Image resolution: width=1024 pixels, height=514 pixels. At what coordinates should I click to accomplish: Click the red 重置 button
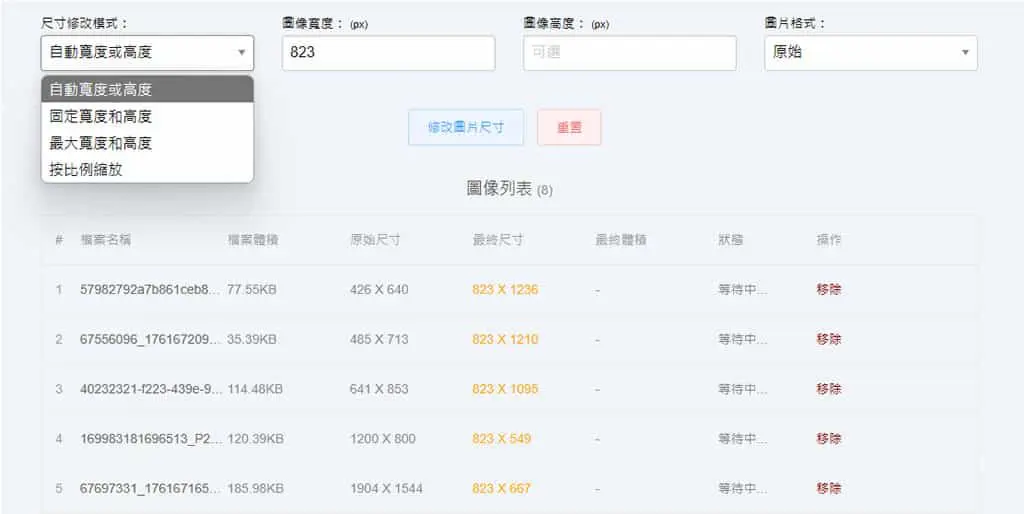pyautogui.click(x=569, y=127)
